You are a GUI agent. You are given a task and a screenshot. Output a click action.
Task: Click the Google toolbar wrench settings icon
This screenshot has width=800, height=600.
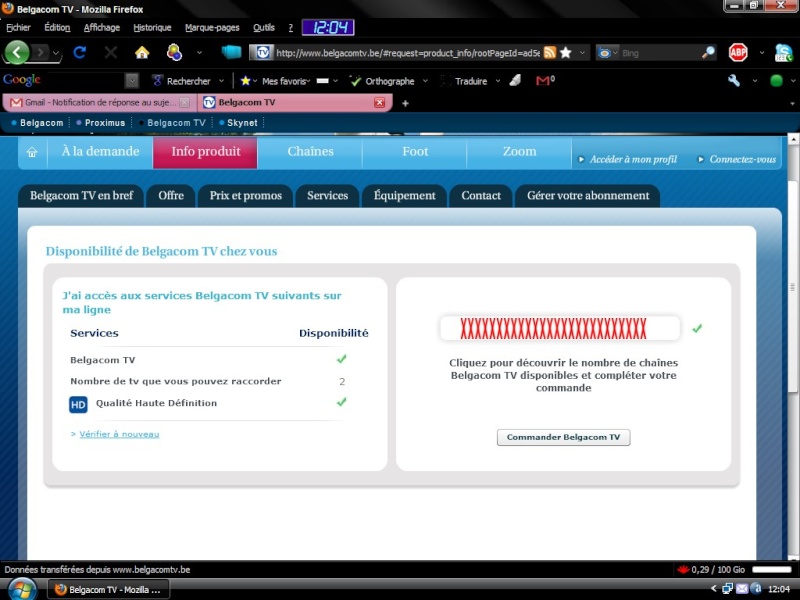tap(734, 80)
